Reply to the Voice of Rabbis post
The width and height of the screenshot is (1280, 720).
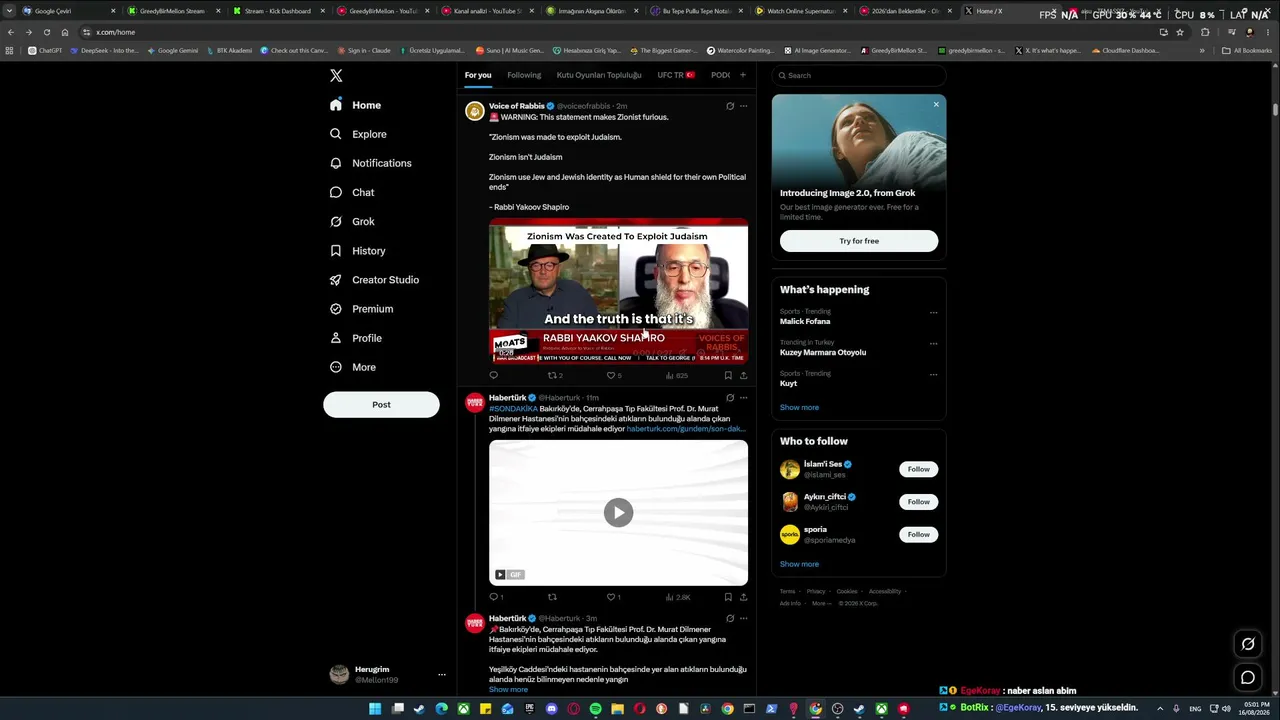pyautogui.click(x=493, y=375)
